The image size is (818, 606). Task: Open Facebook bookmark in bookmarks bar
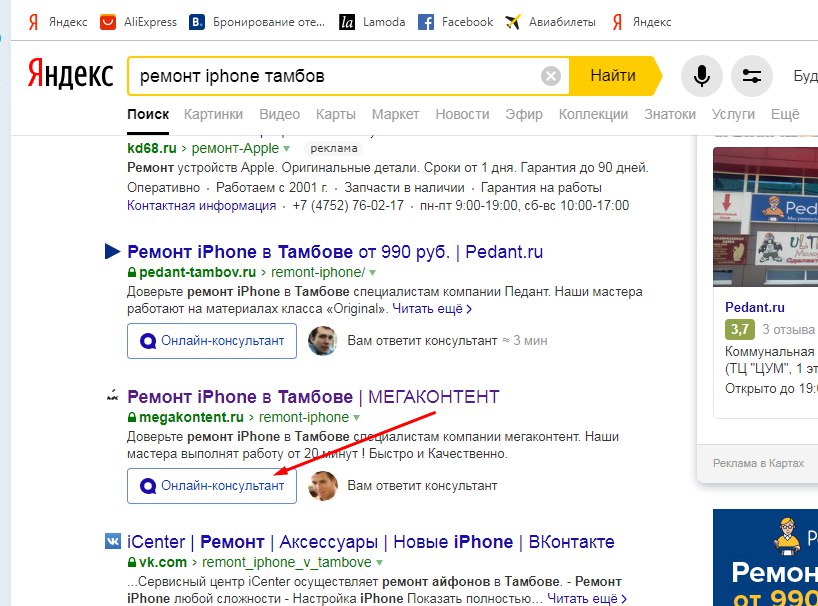click(455, 22)
